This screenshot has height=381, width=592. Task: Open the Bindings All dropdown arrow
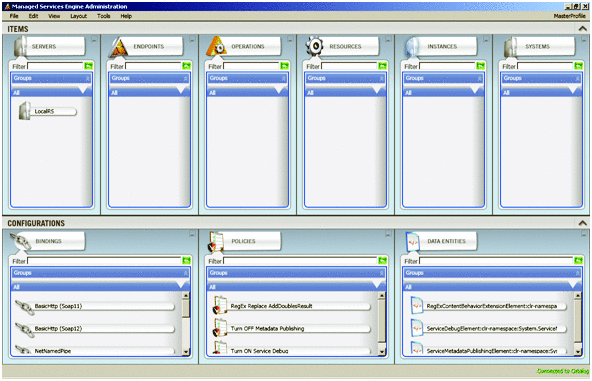pos(181,284)
